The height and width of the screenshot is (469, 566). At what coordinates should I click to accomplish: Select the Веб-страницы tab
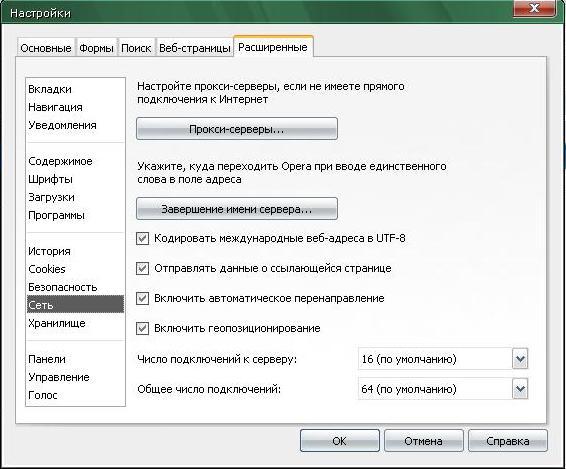195,48
